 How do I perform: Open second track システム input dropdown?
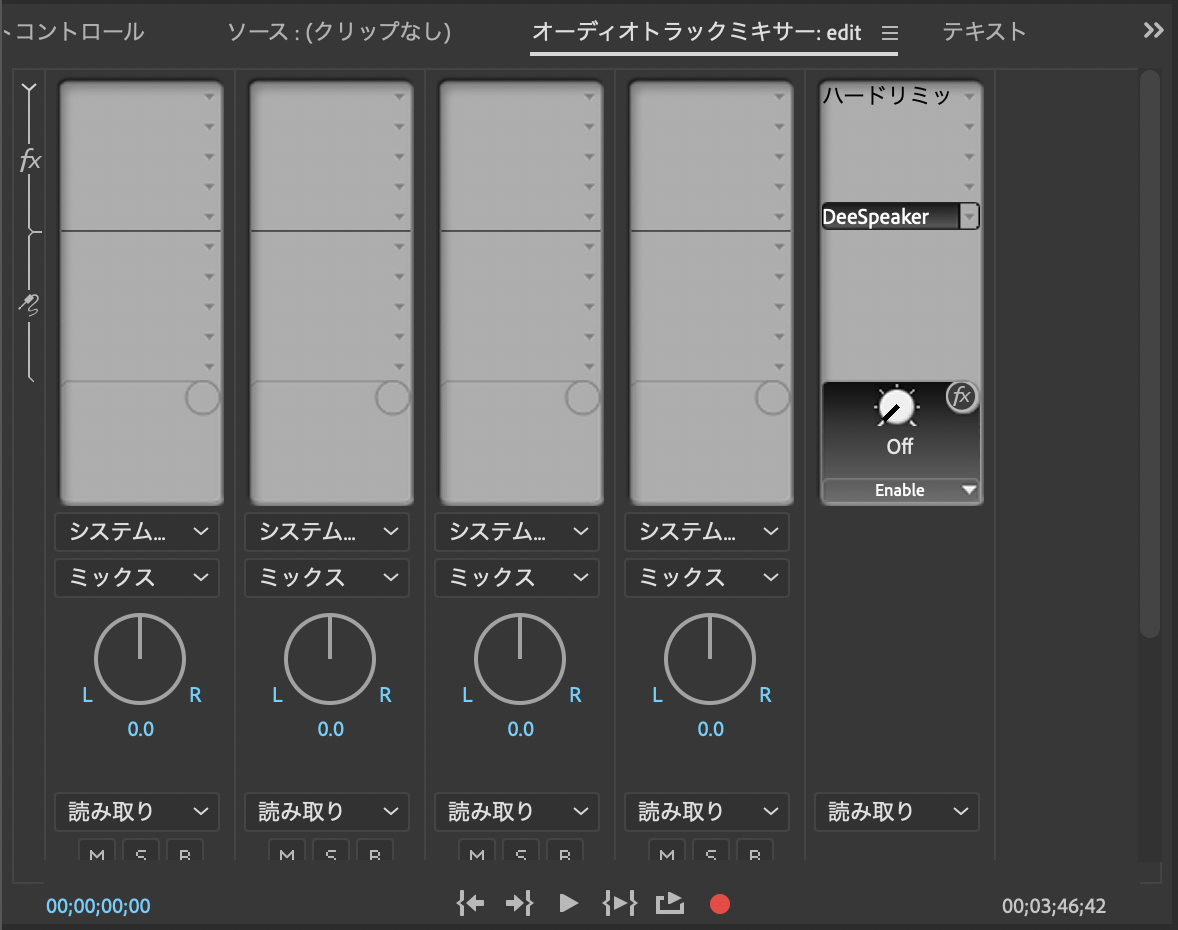327,532
